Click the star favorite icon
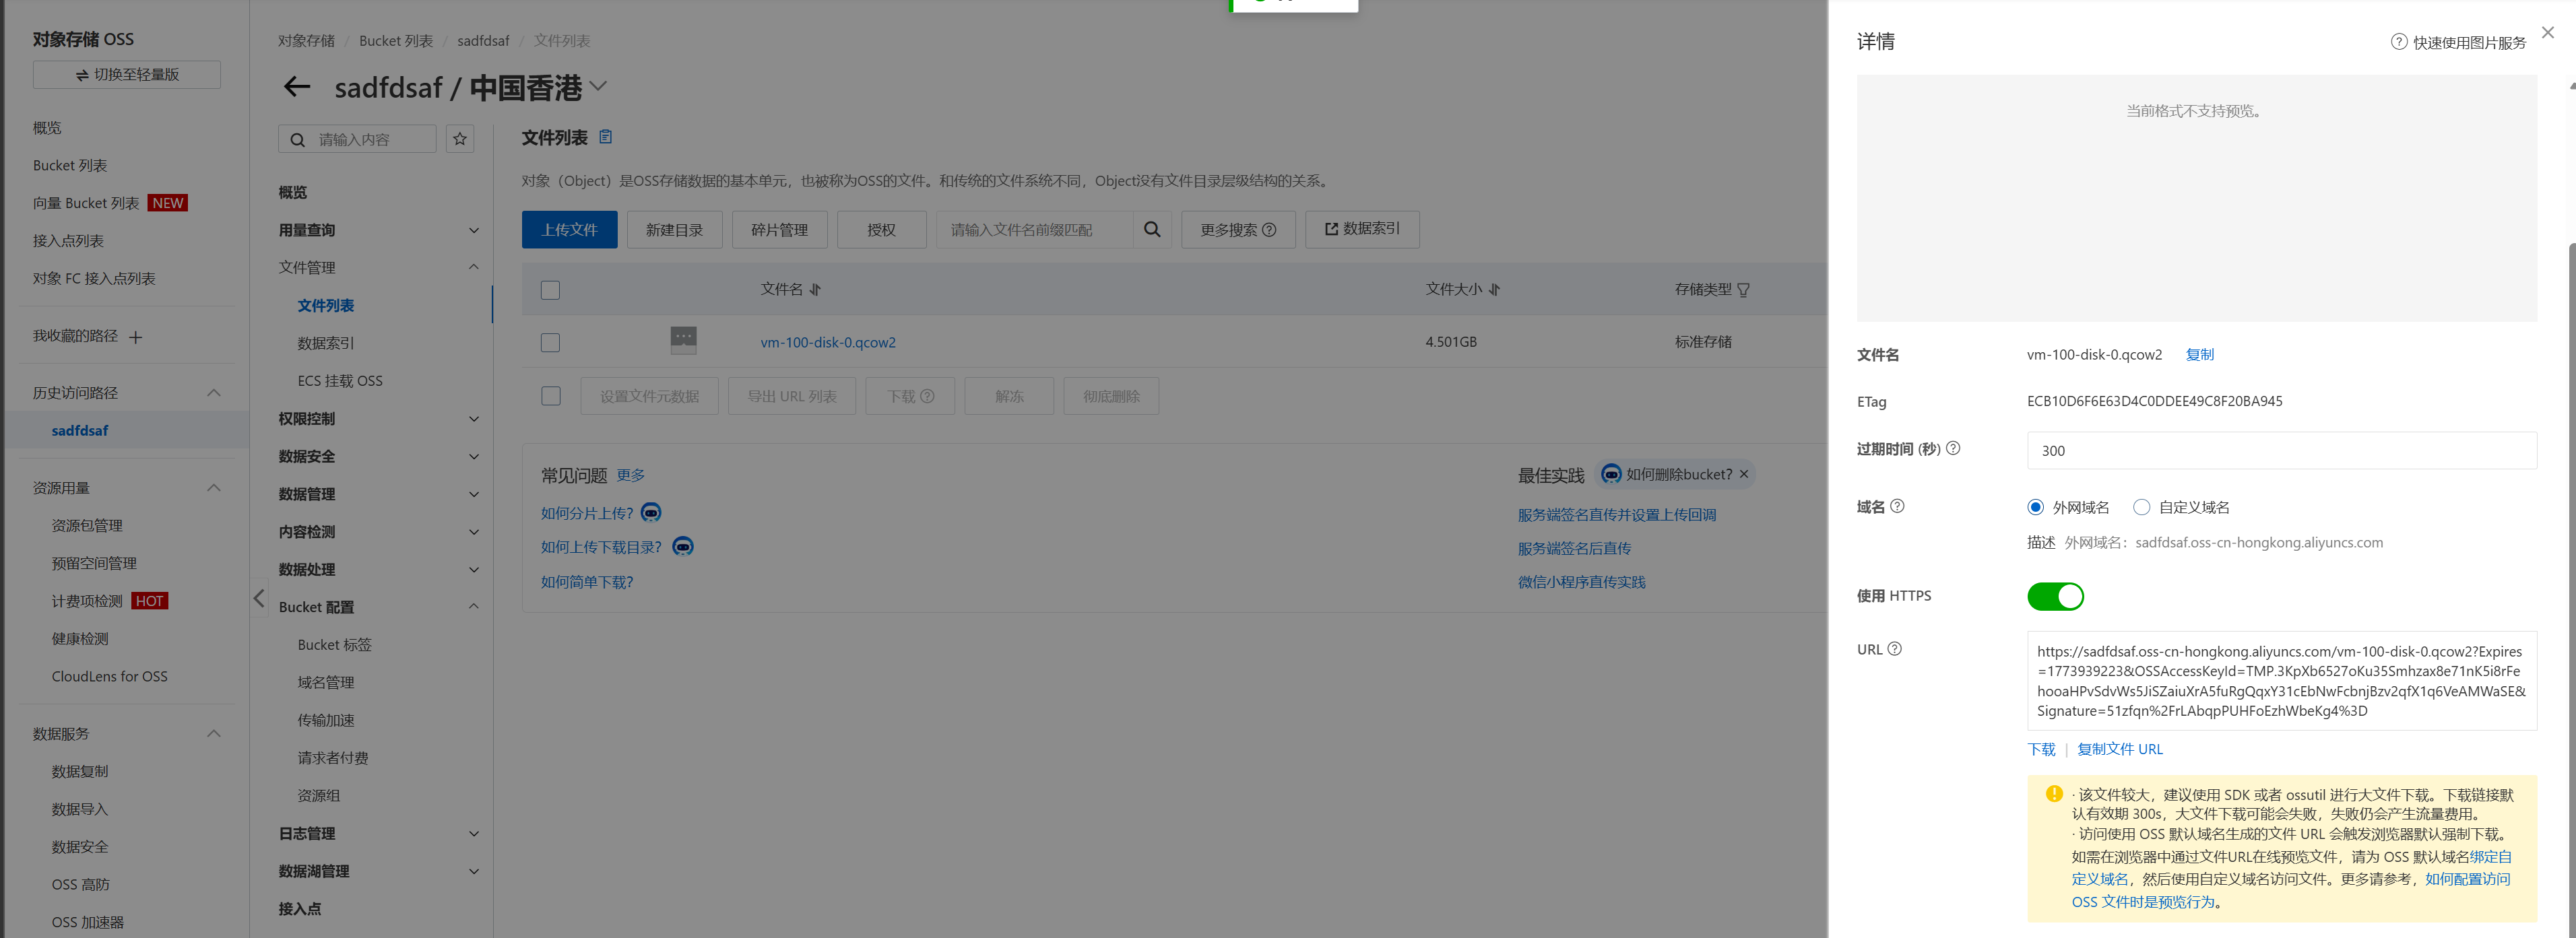 pos(460,139)
